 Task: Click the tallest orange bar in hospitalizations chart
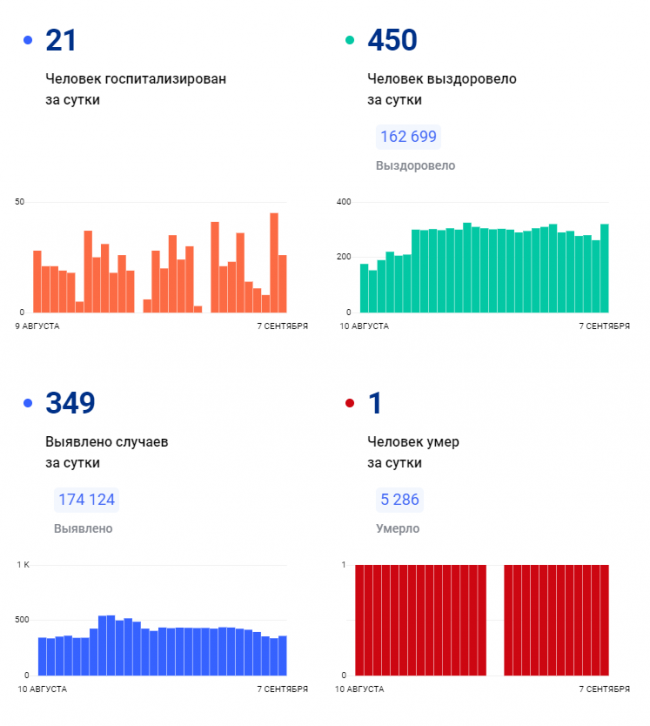[x=274, y=262]
